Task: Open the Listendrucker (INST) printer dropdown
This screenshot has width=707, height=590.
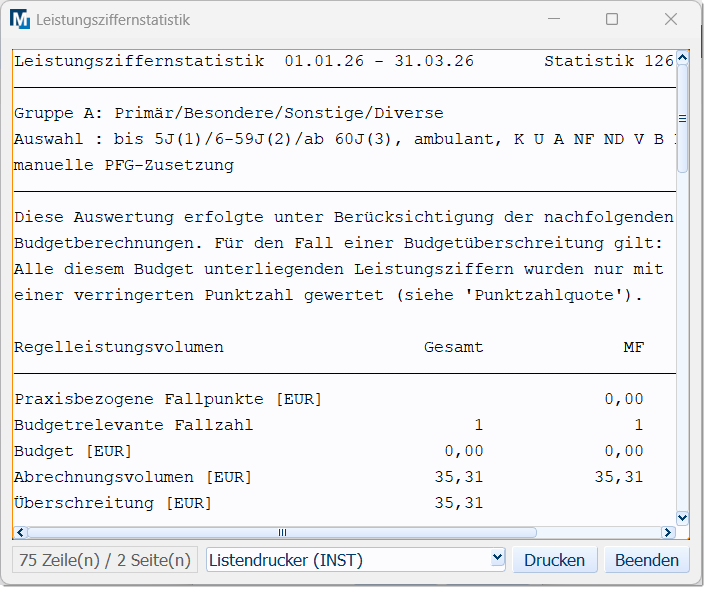Action: (499, 560)
